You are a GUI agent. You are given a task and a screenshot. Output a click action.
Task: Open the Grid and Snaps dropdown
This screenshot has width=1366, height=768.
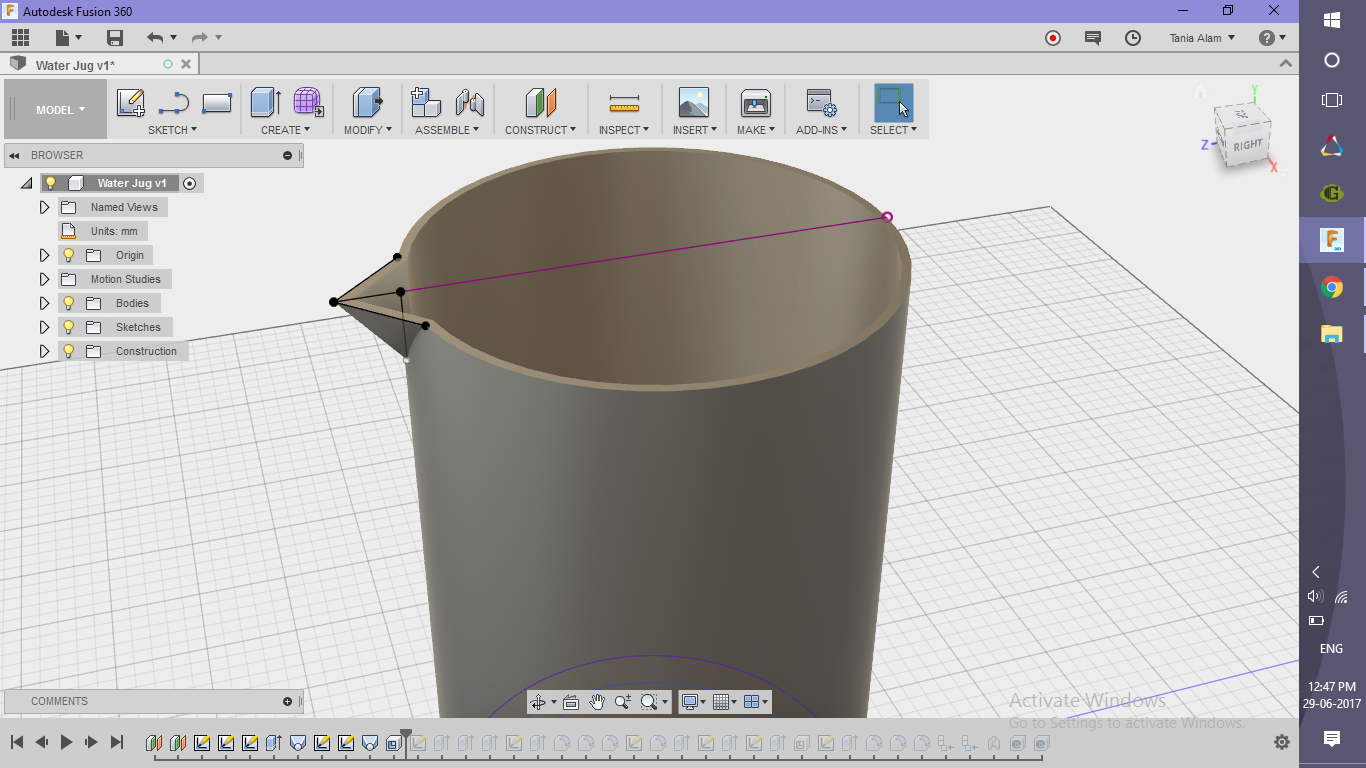point(724,702)
